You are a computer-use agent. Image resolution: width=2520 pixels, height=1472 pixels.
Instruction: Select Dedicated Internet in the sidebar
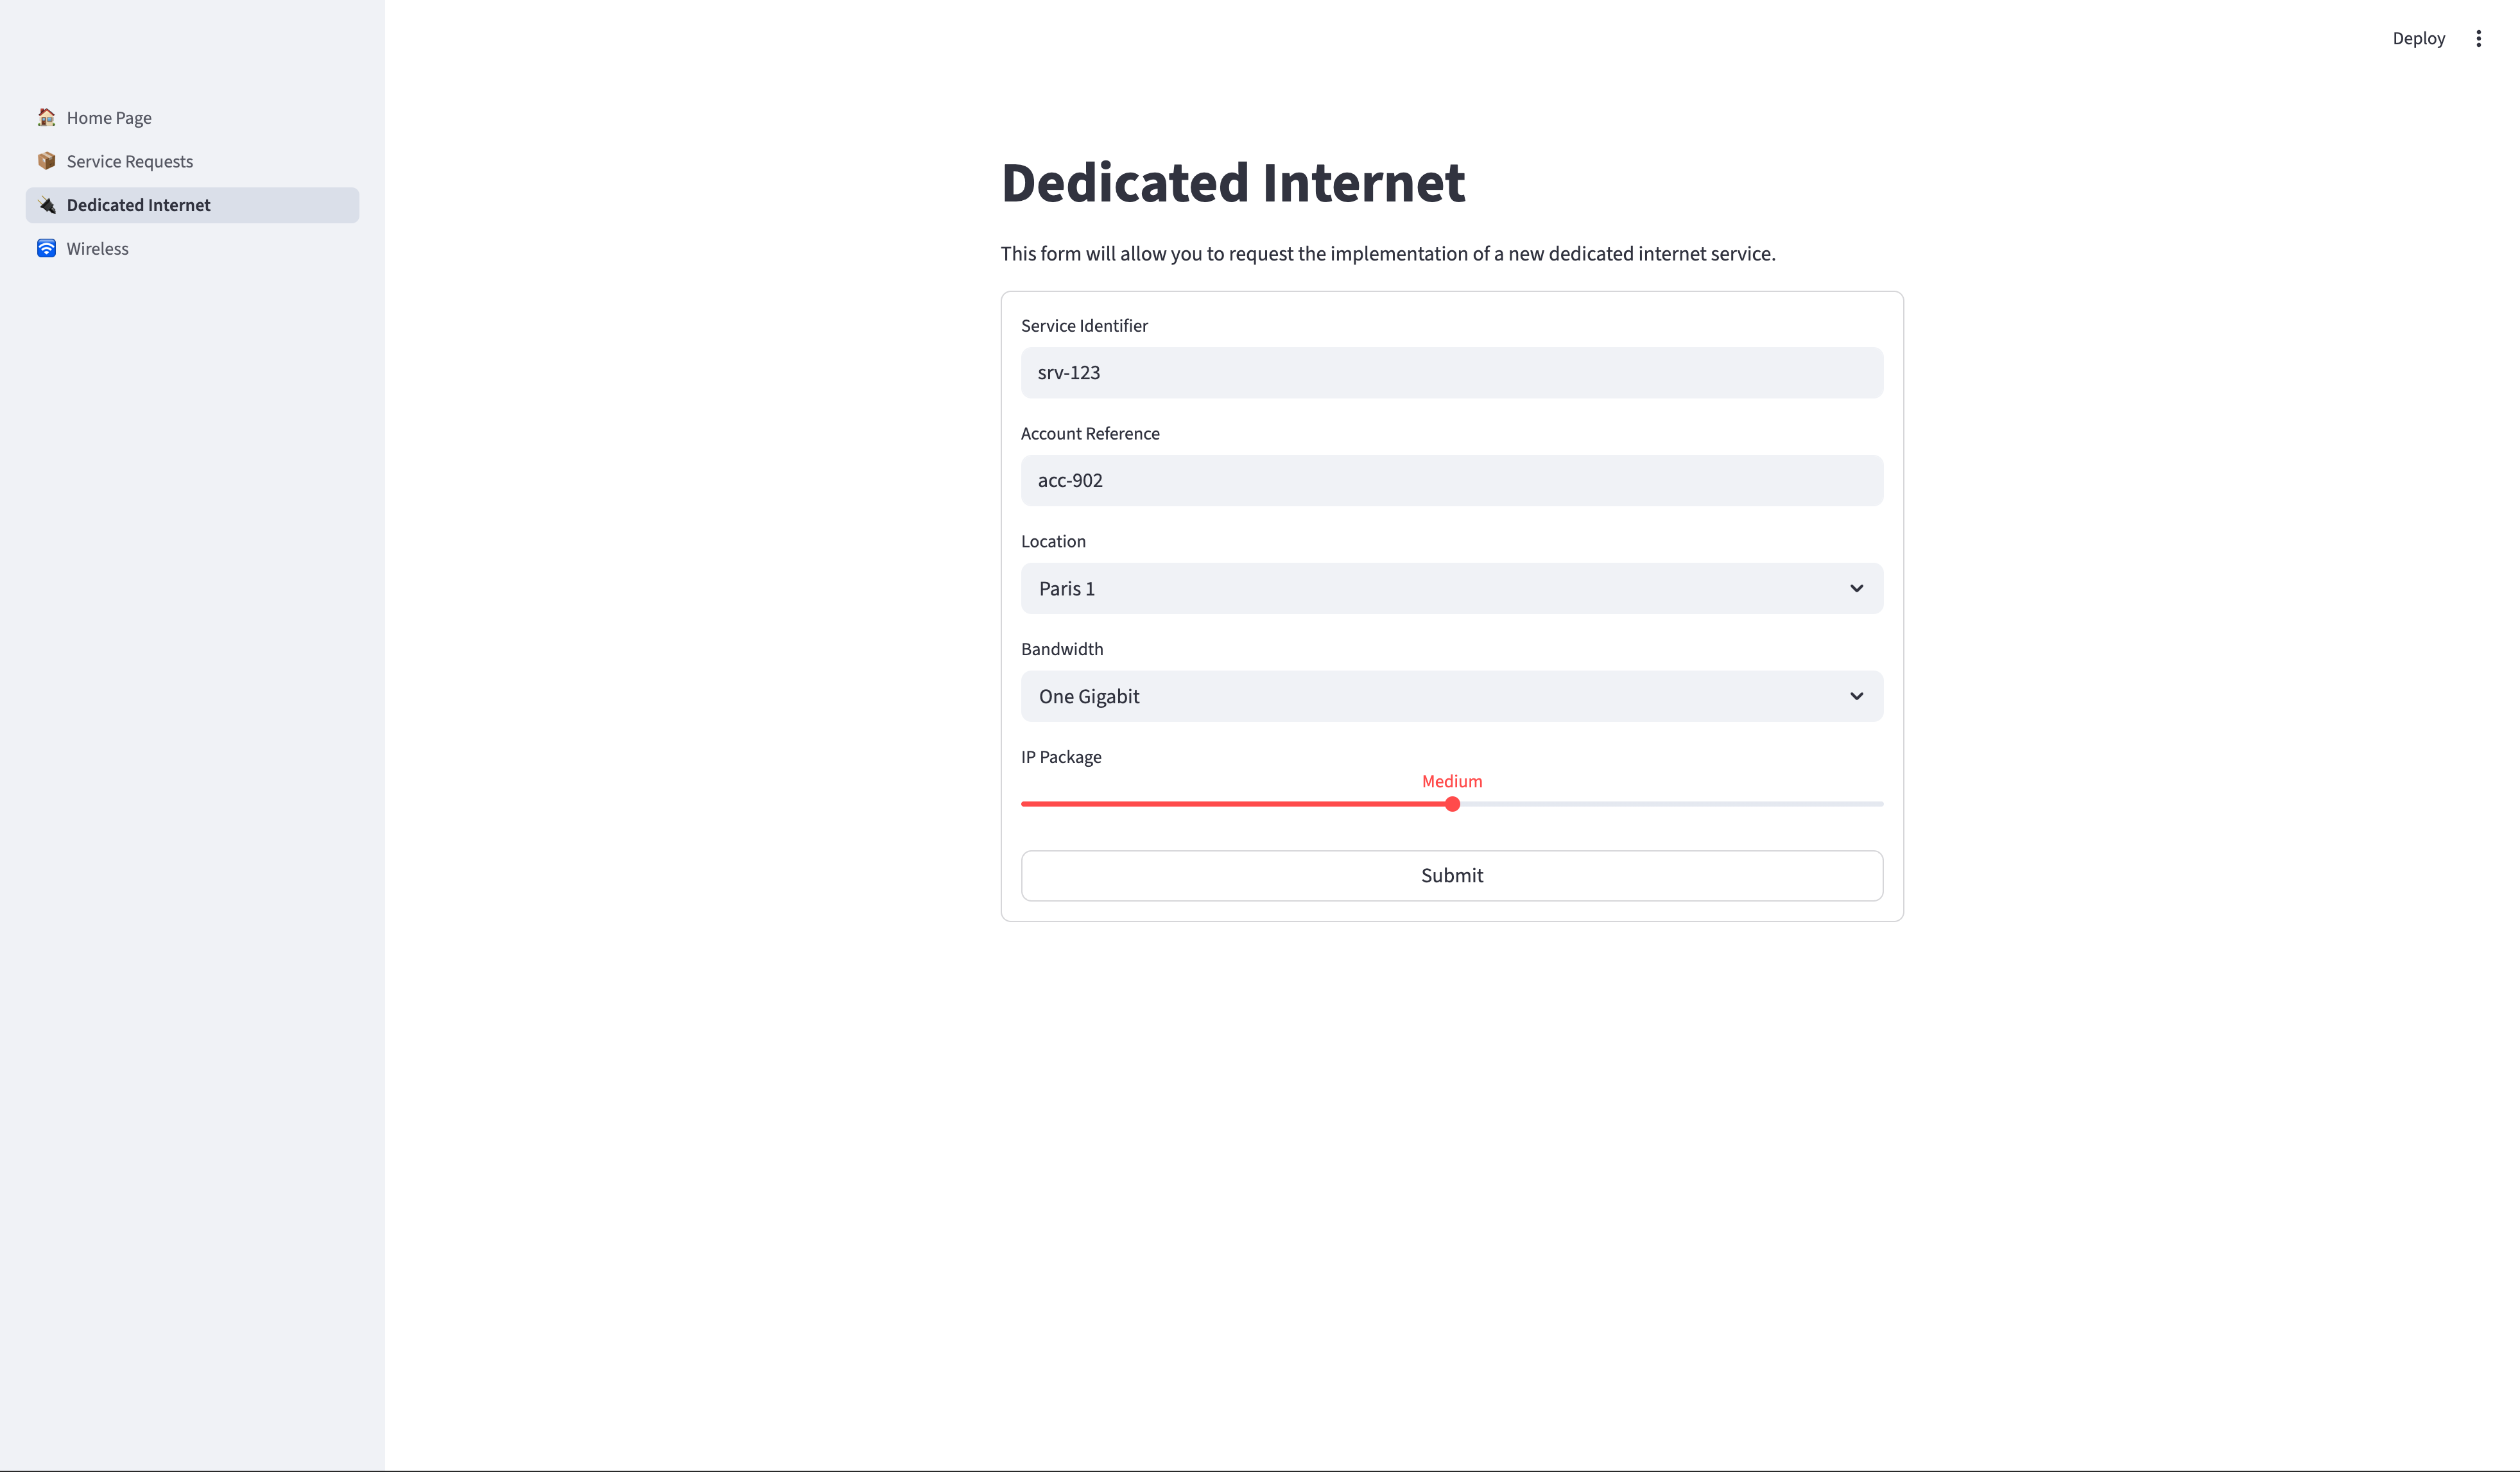tap(138, 205)
